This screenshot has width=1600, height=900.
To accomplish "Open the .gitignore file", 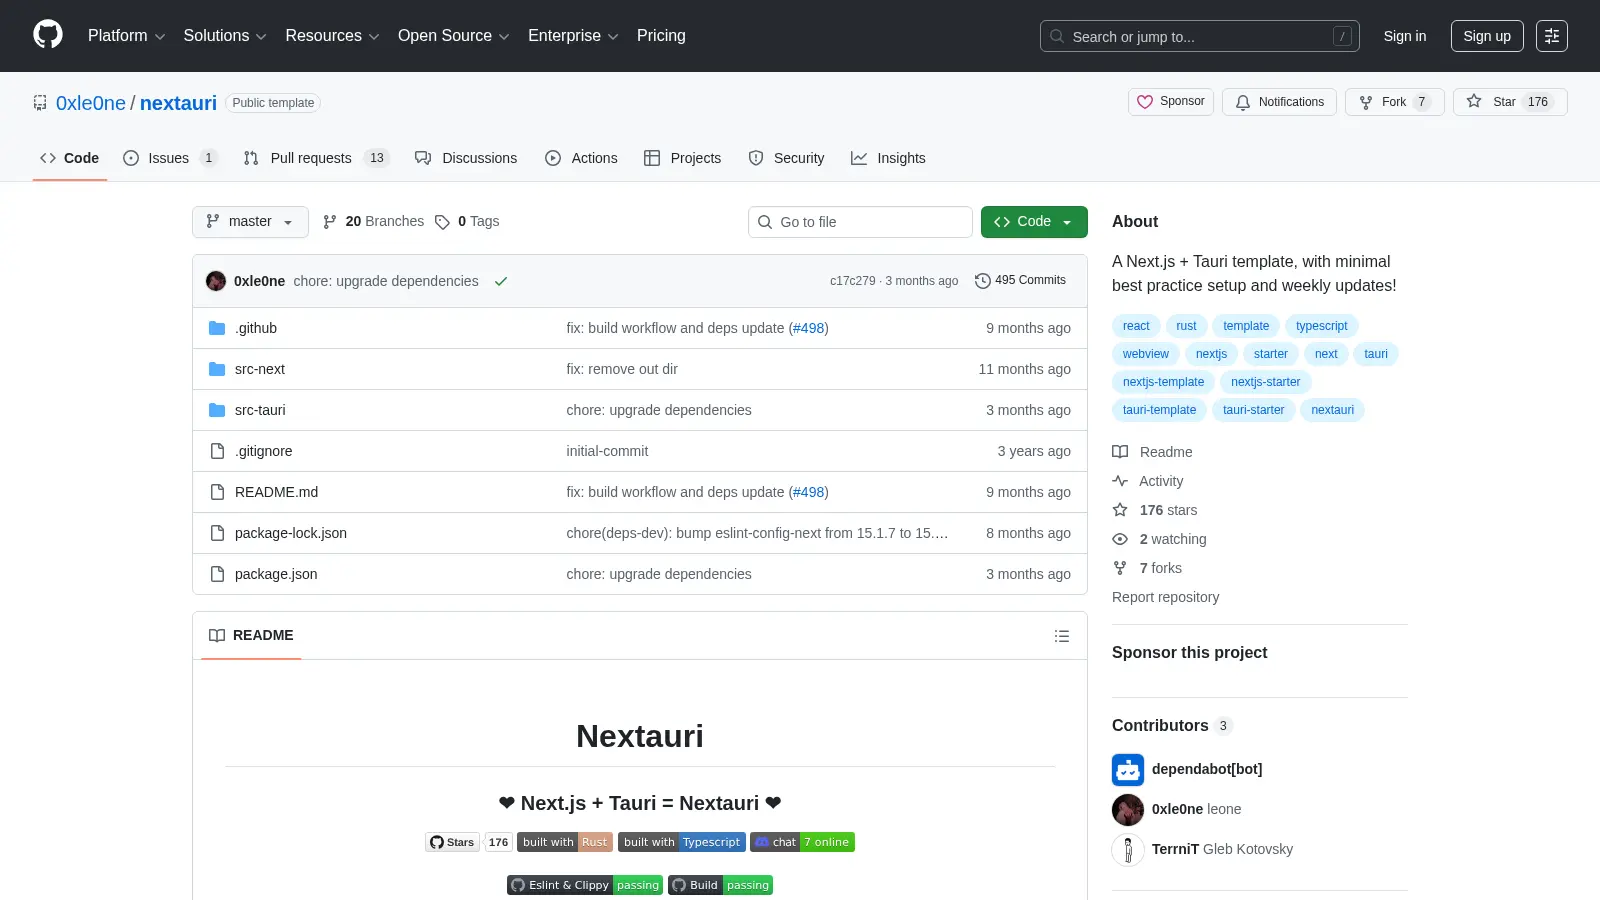I will pyautogui.click(x=264, y=451).
